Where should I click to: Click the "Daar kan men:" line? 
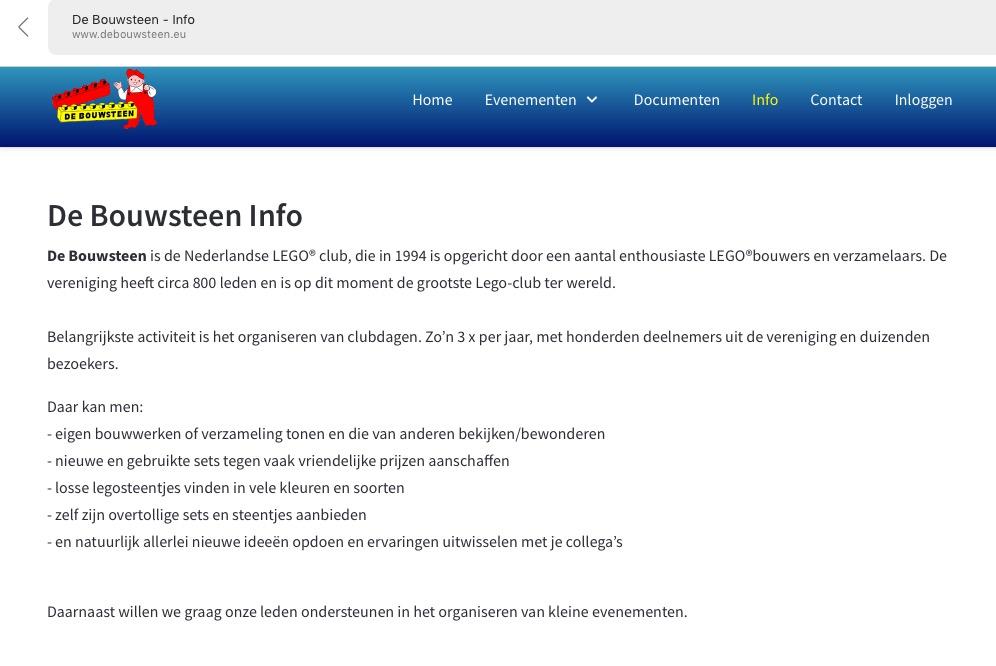point(95,407)
